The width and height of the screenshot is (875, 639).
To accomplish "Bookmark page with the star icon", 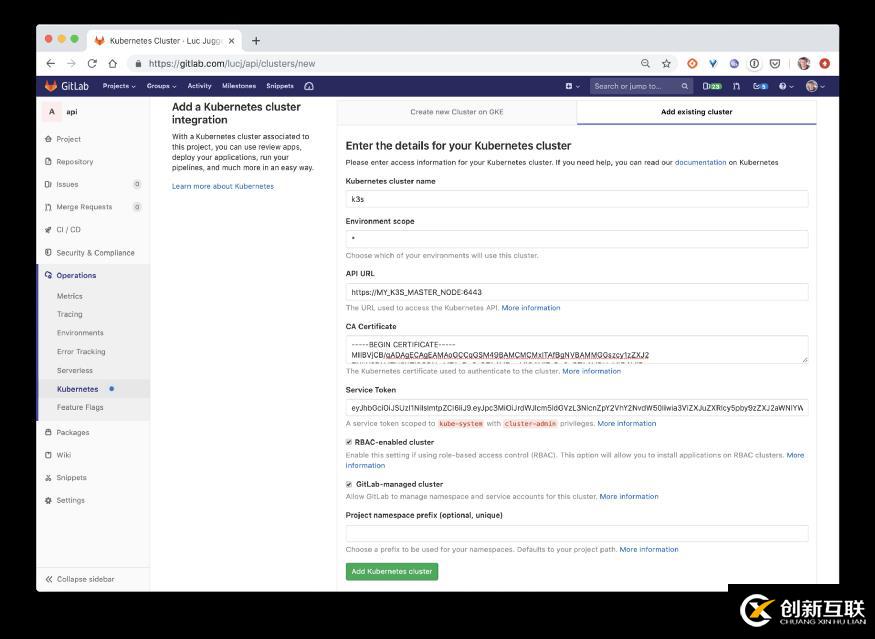I will tap(666, 63).
